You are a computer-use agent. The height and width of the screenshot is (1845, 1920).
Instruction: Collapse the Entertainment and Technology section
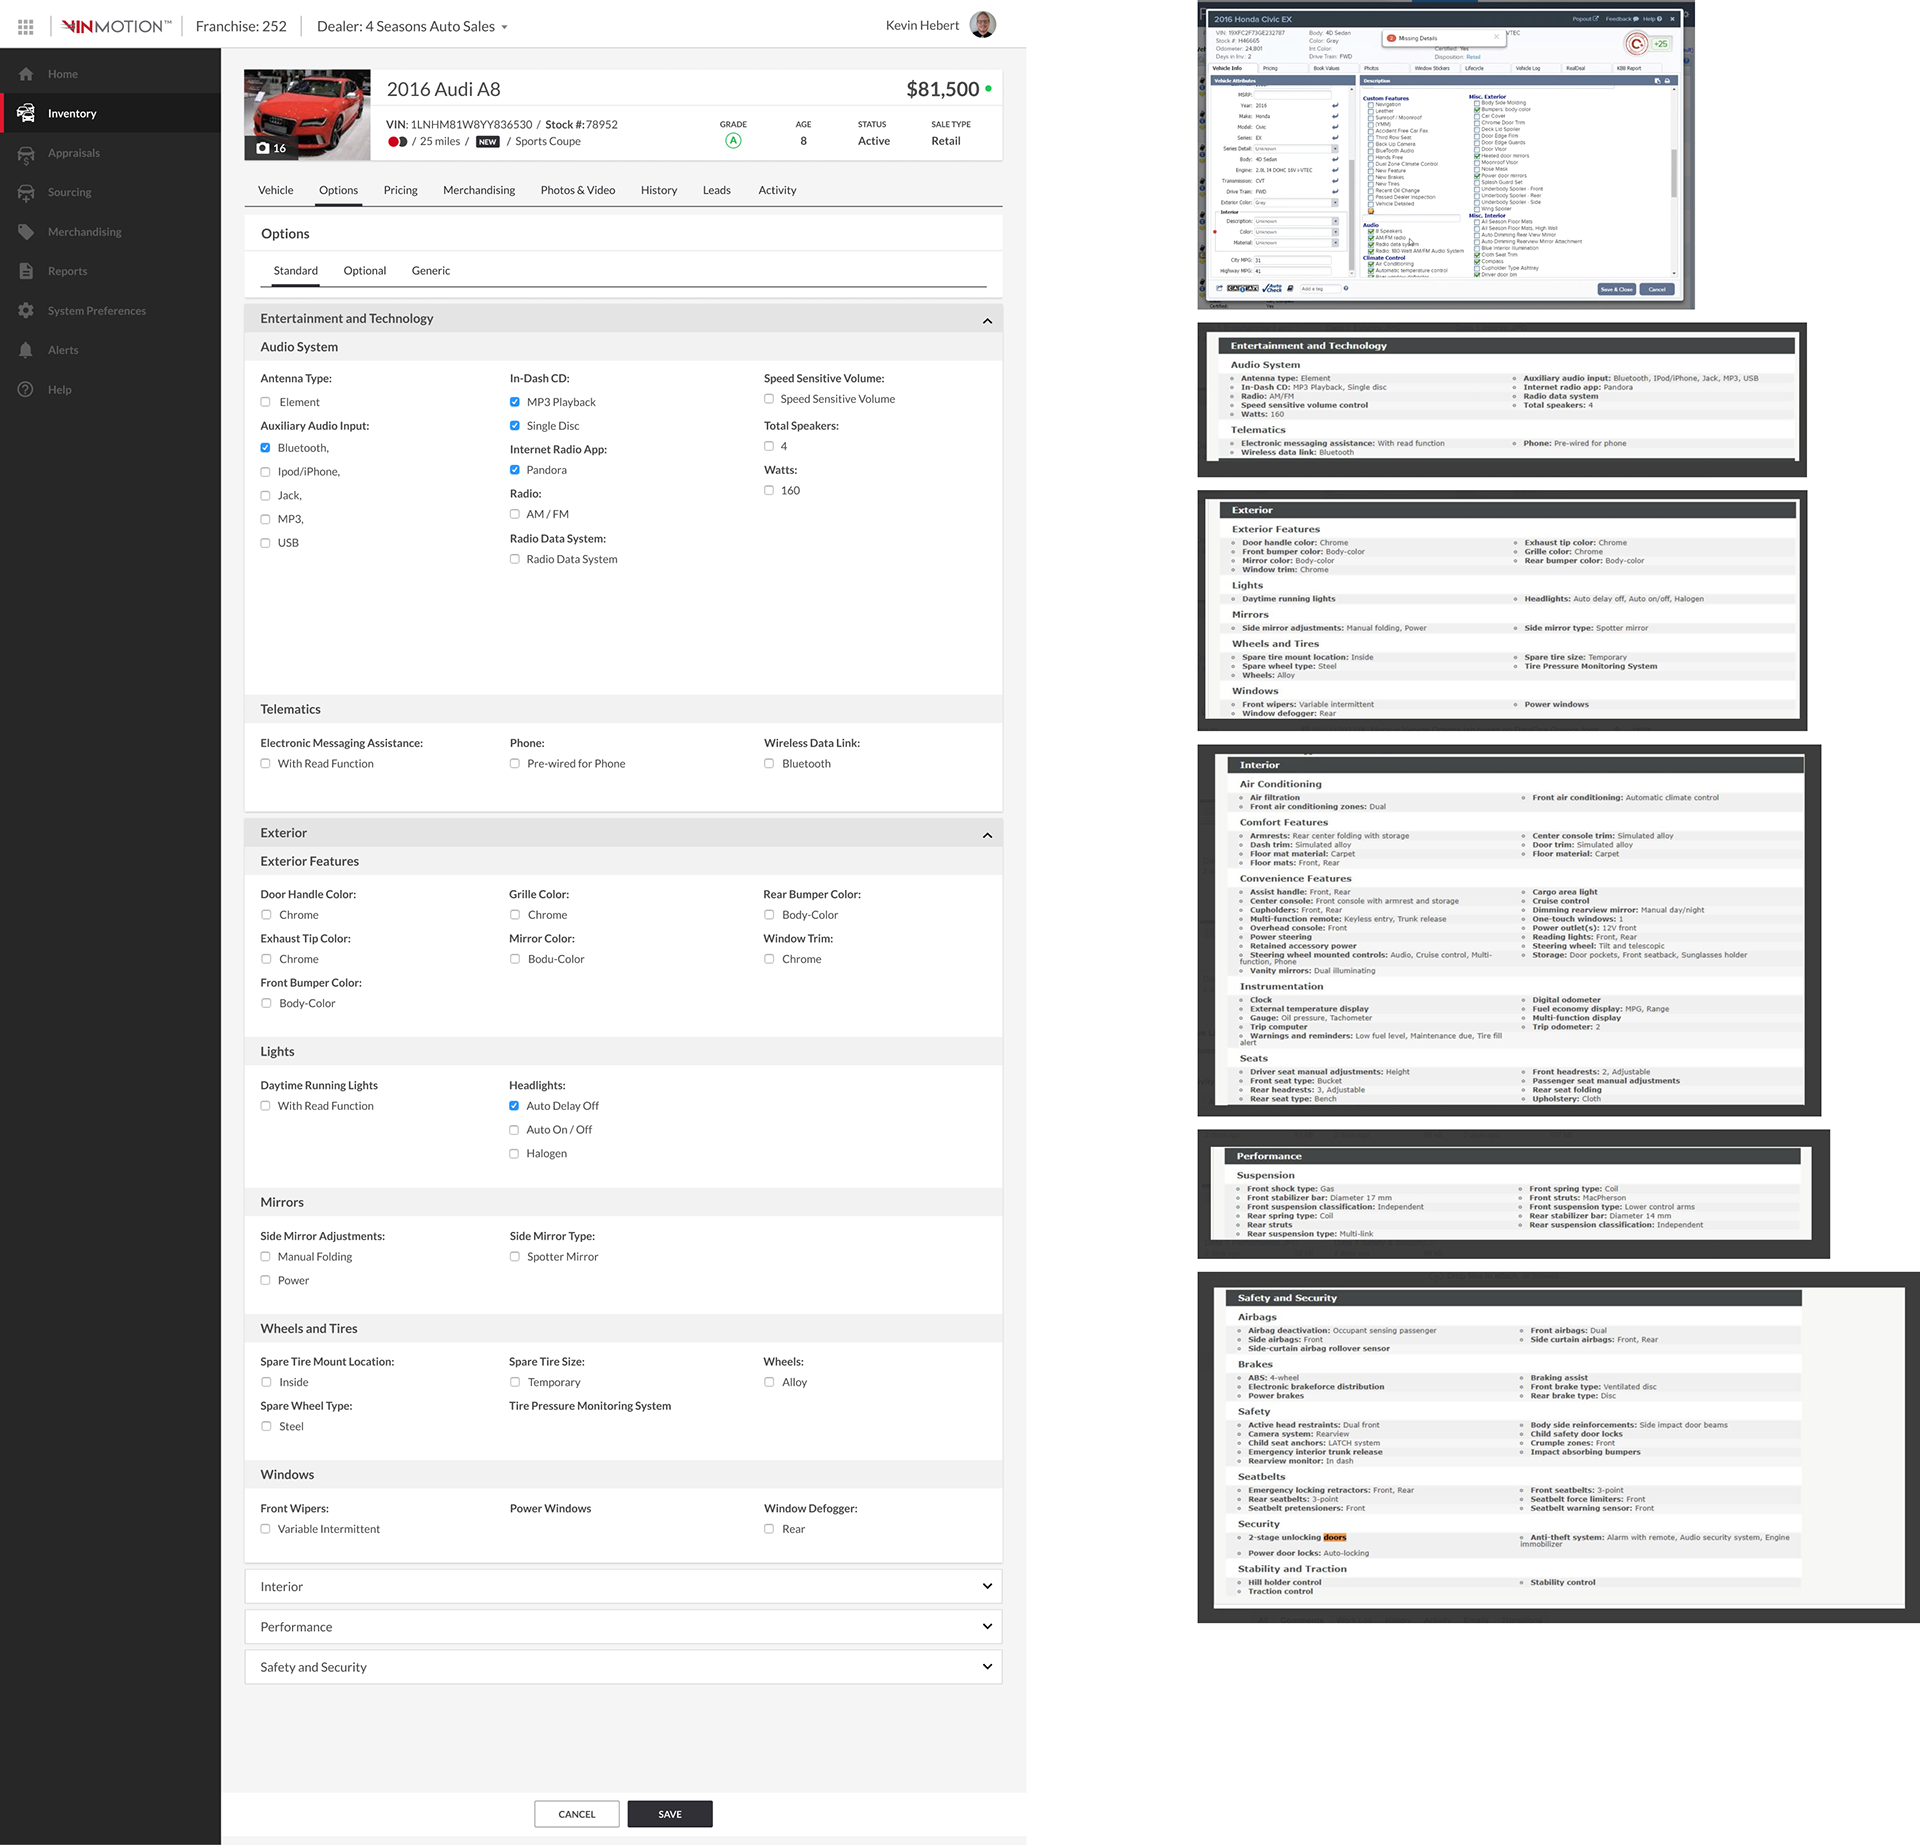[987, 320]
